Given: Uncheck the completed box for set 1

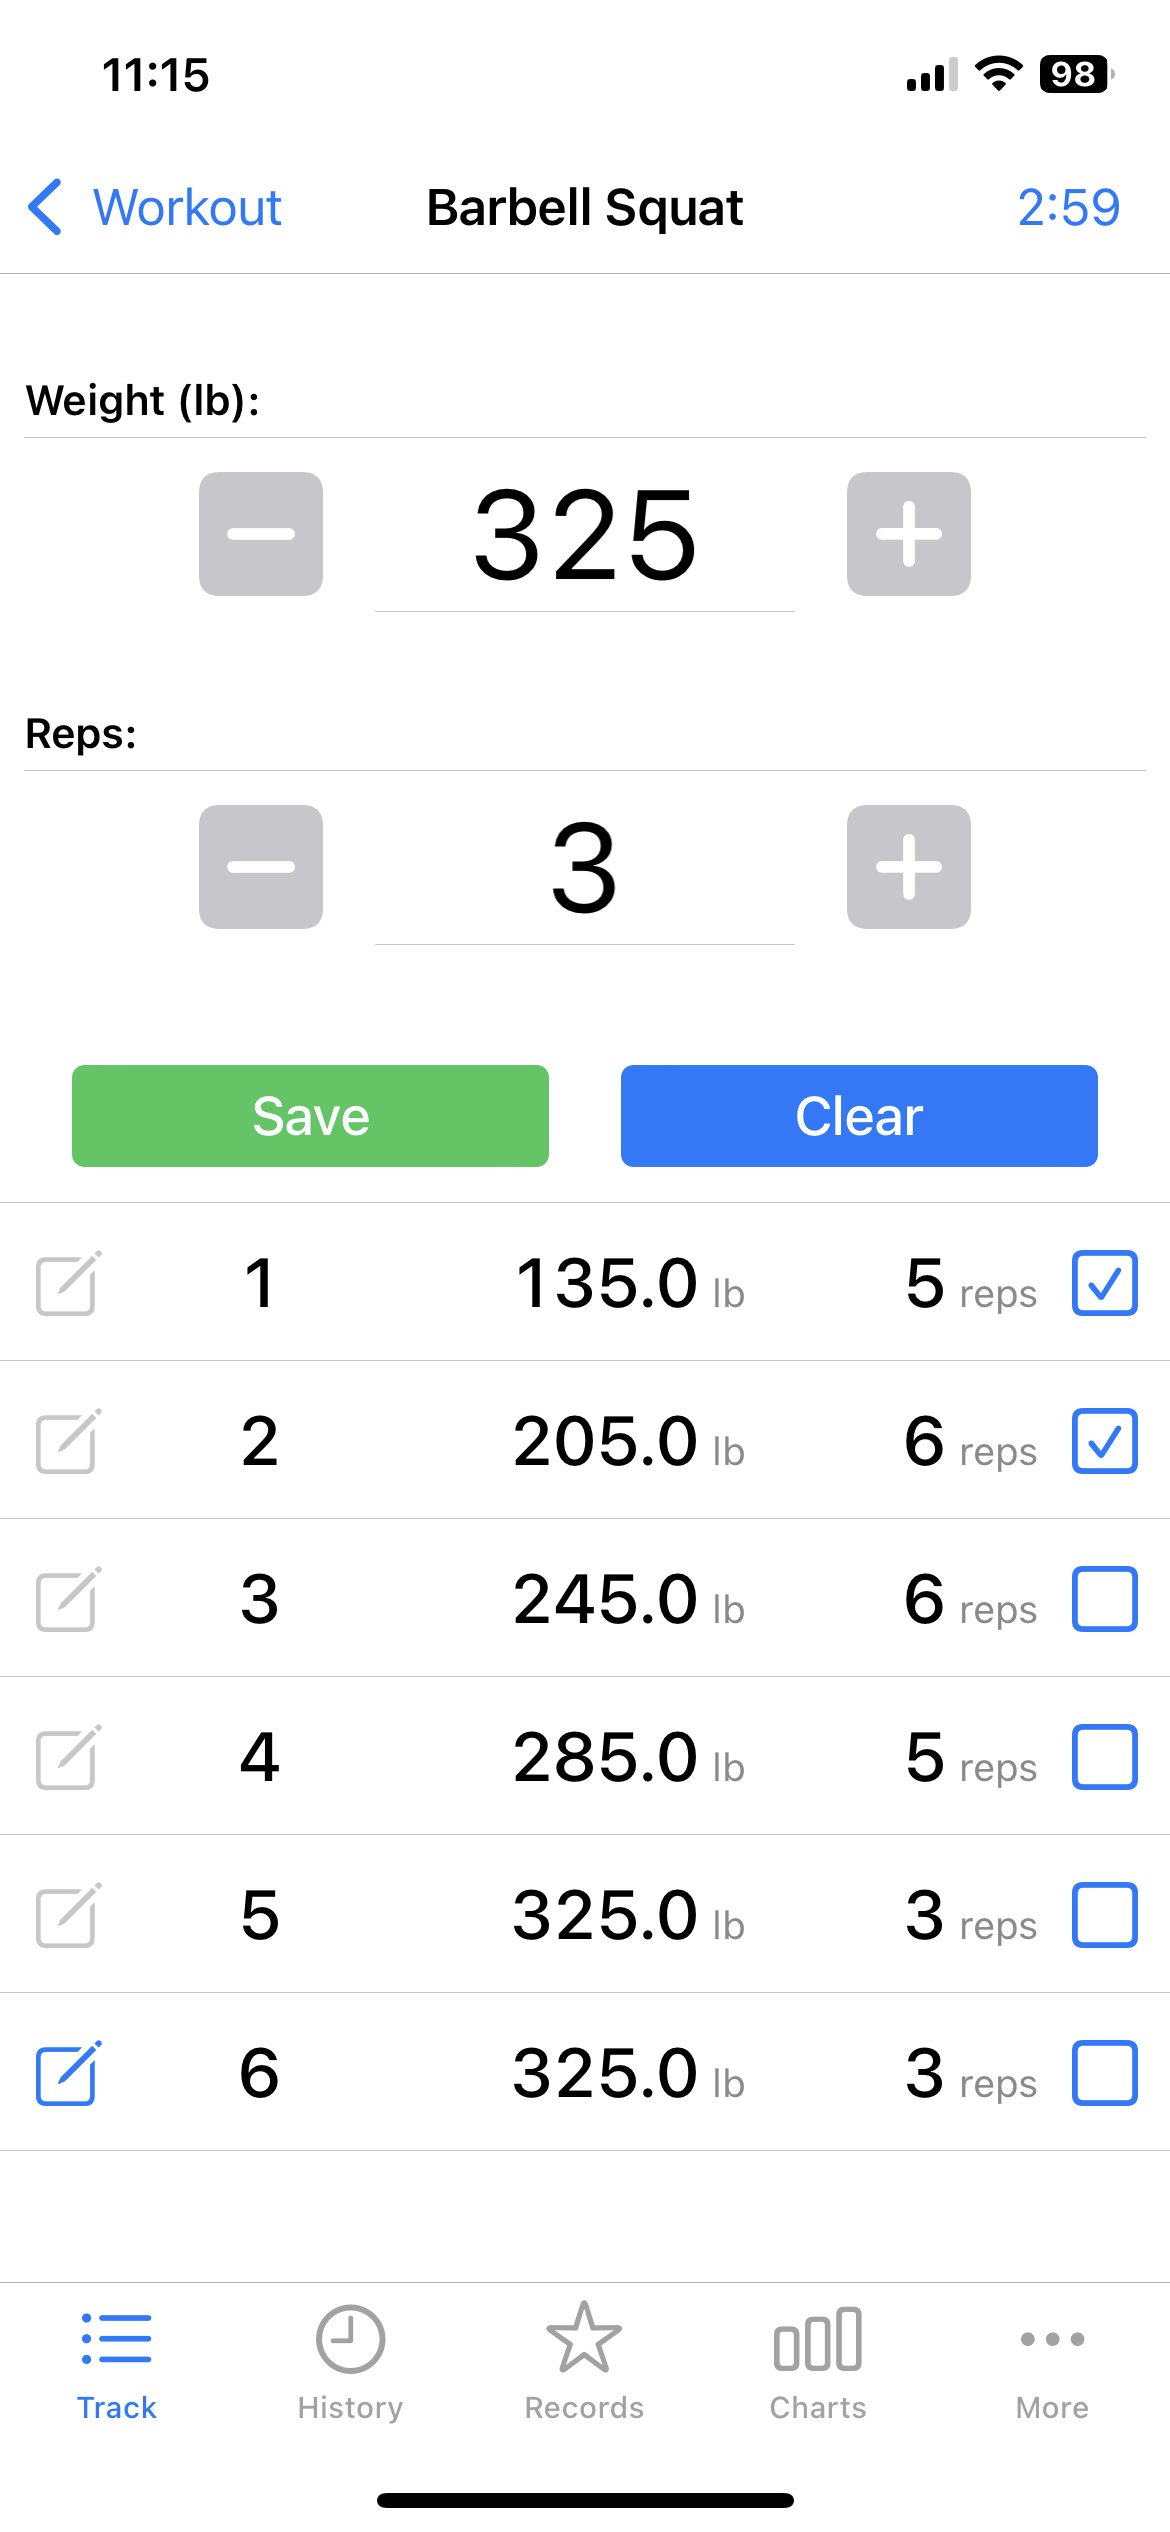Looking at the screenshot, I should click(1104, 1283).
